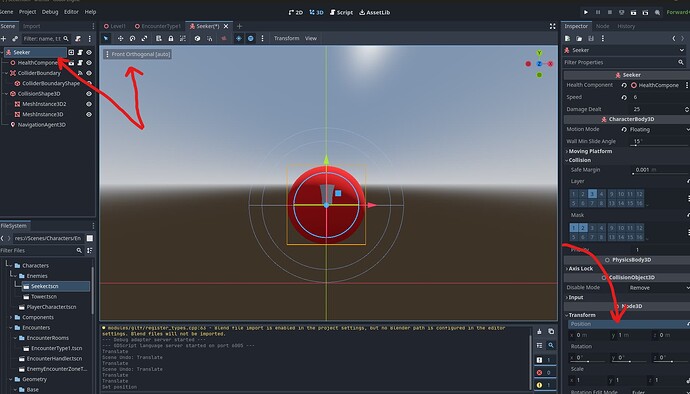
Task: Add a new scene tab
Action: coord(239,26)
